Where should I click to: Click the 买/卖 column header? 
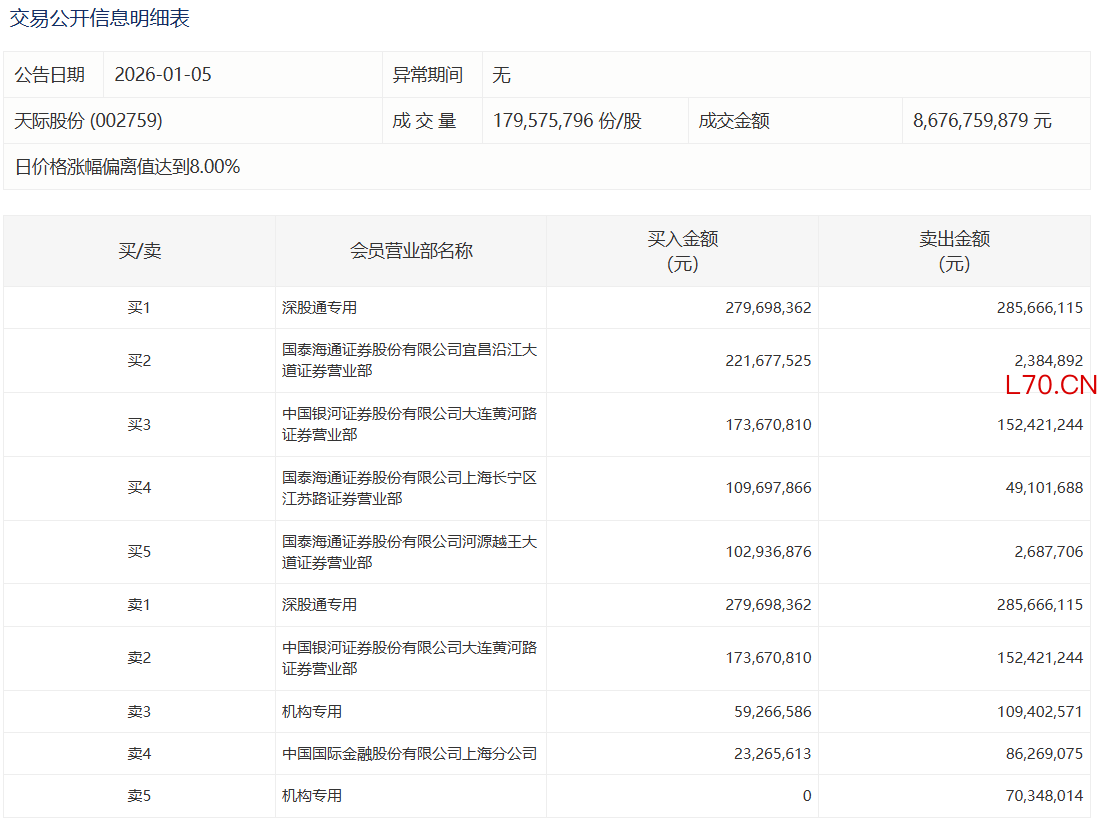click(139, 251)
